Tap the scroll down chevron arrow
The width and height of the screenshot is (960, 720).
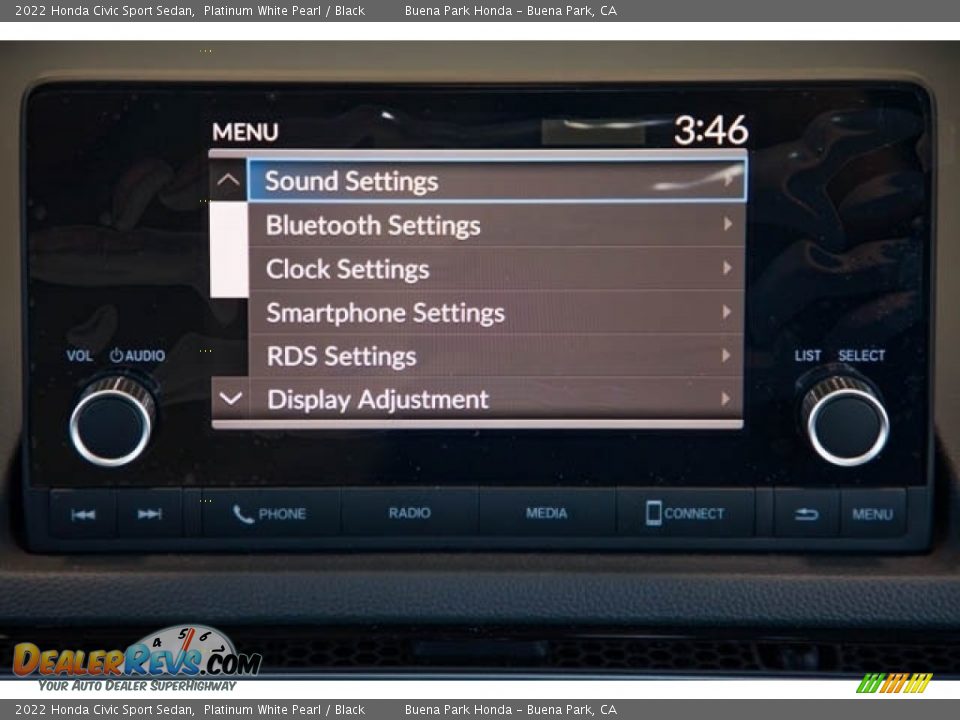[230, 399]
